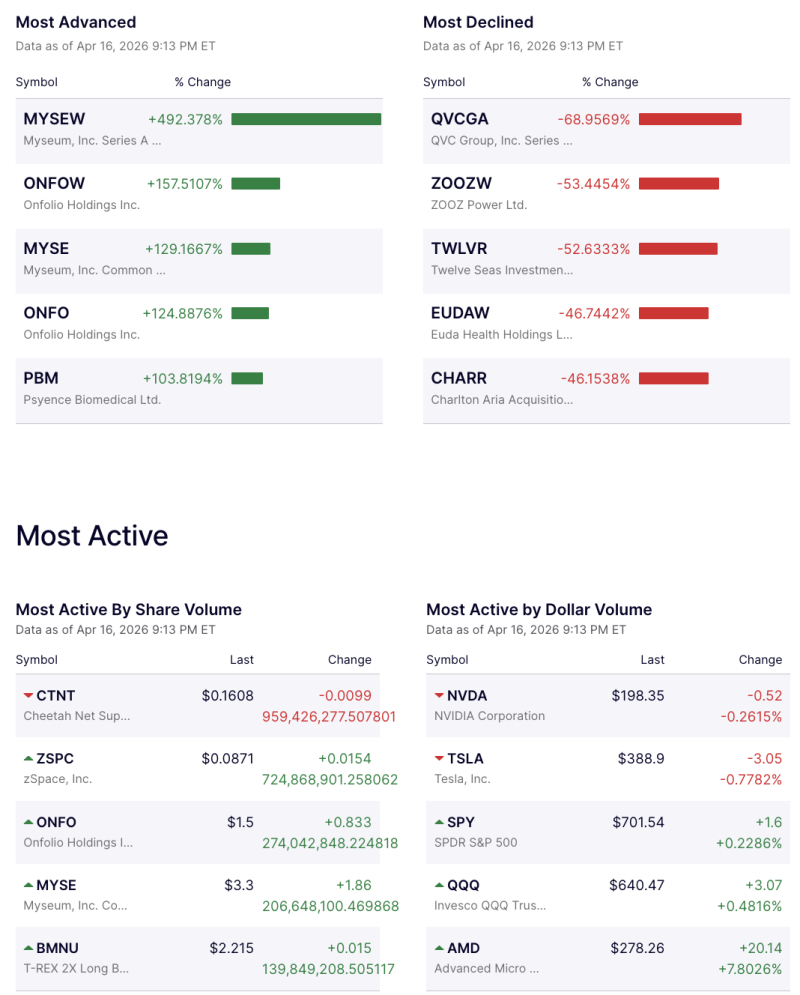Click the red down arrow beside CTNT
The height and width of the screenshot is (995, 800).
pos(26,693)
